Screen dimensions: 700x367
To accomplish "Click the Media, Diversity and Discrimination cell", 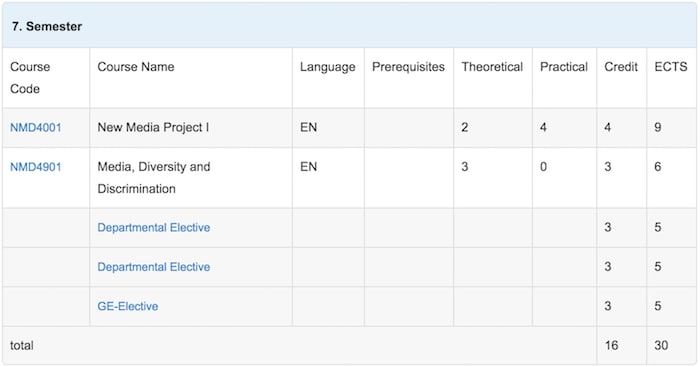I will click(x=154, y=178).
